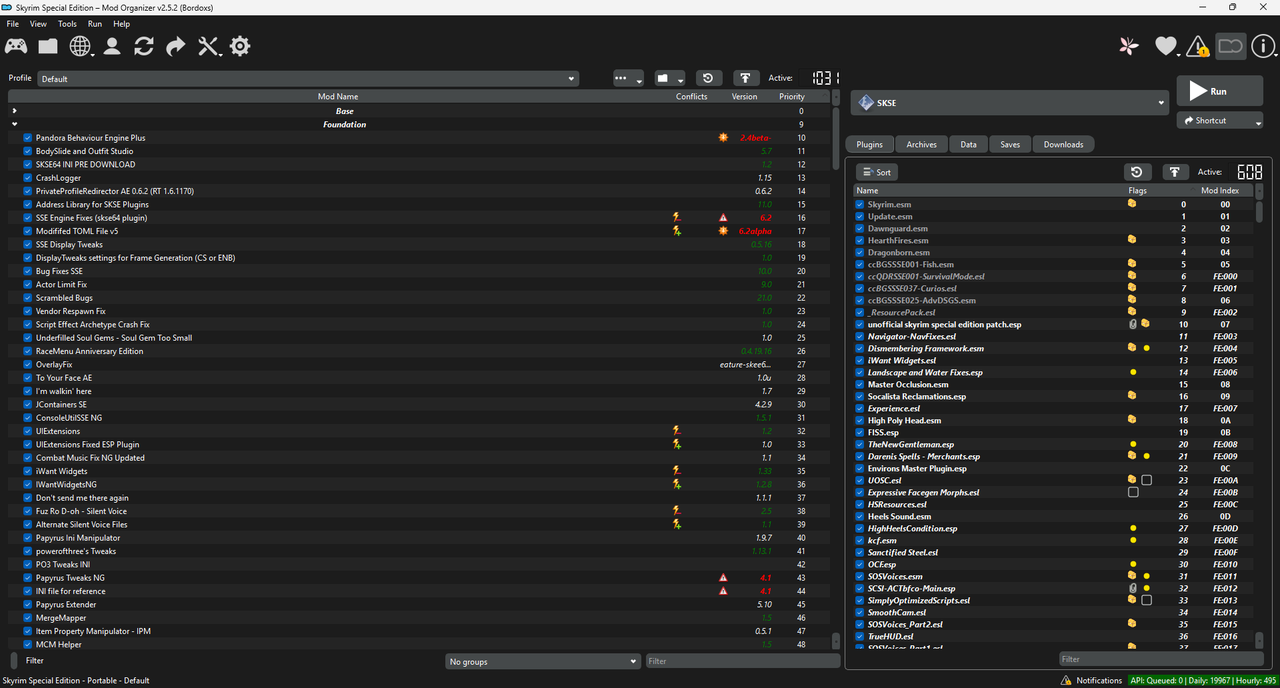This screenshot has width=1280, height=688.
Task: Open the No groups dropdown
Action: point(543,661)
